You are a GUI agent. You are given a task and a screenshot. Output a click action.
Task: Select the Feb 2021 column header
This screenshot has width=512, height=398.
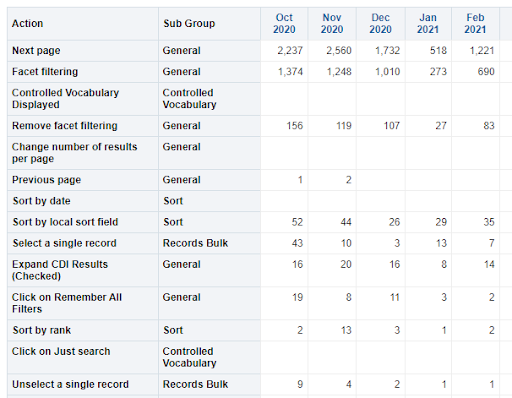[475, 24]
